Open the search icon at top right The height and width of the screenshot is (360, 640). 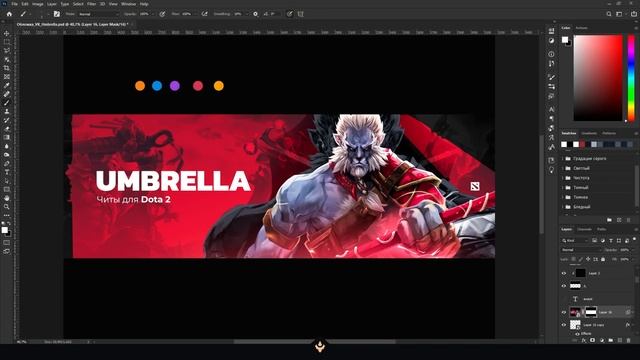point(609,14)
